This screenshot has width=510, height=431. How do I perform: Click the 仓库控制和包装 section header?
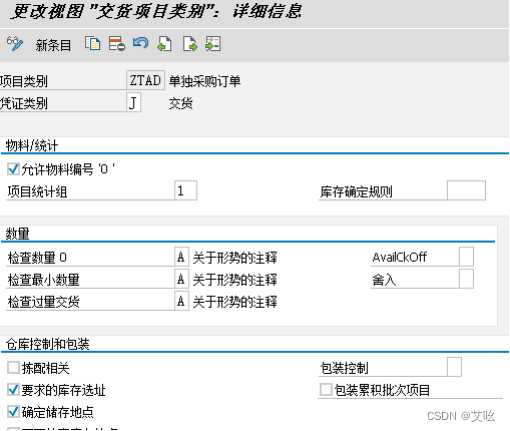tap(48, 344)
